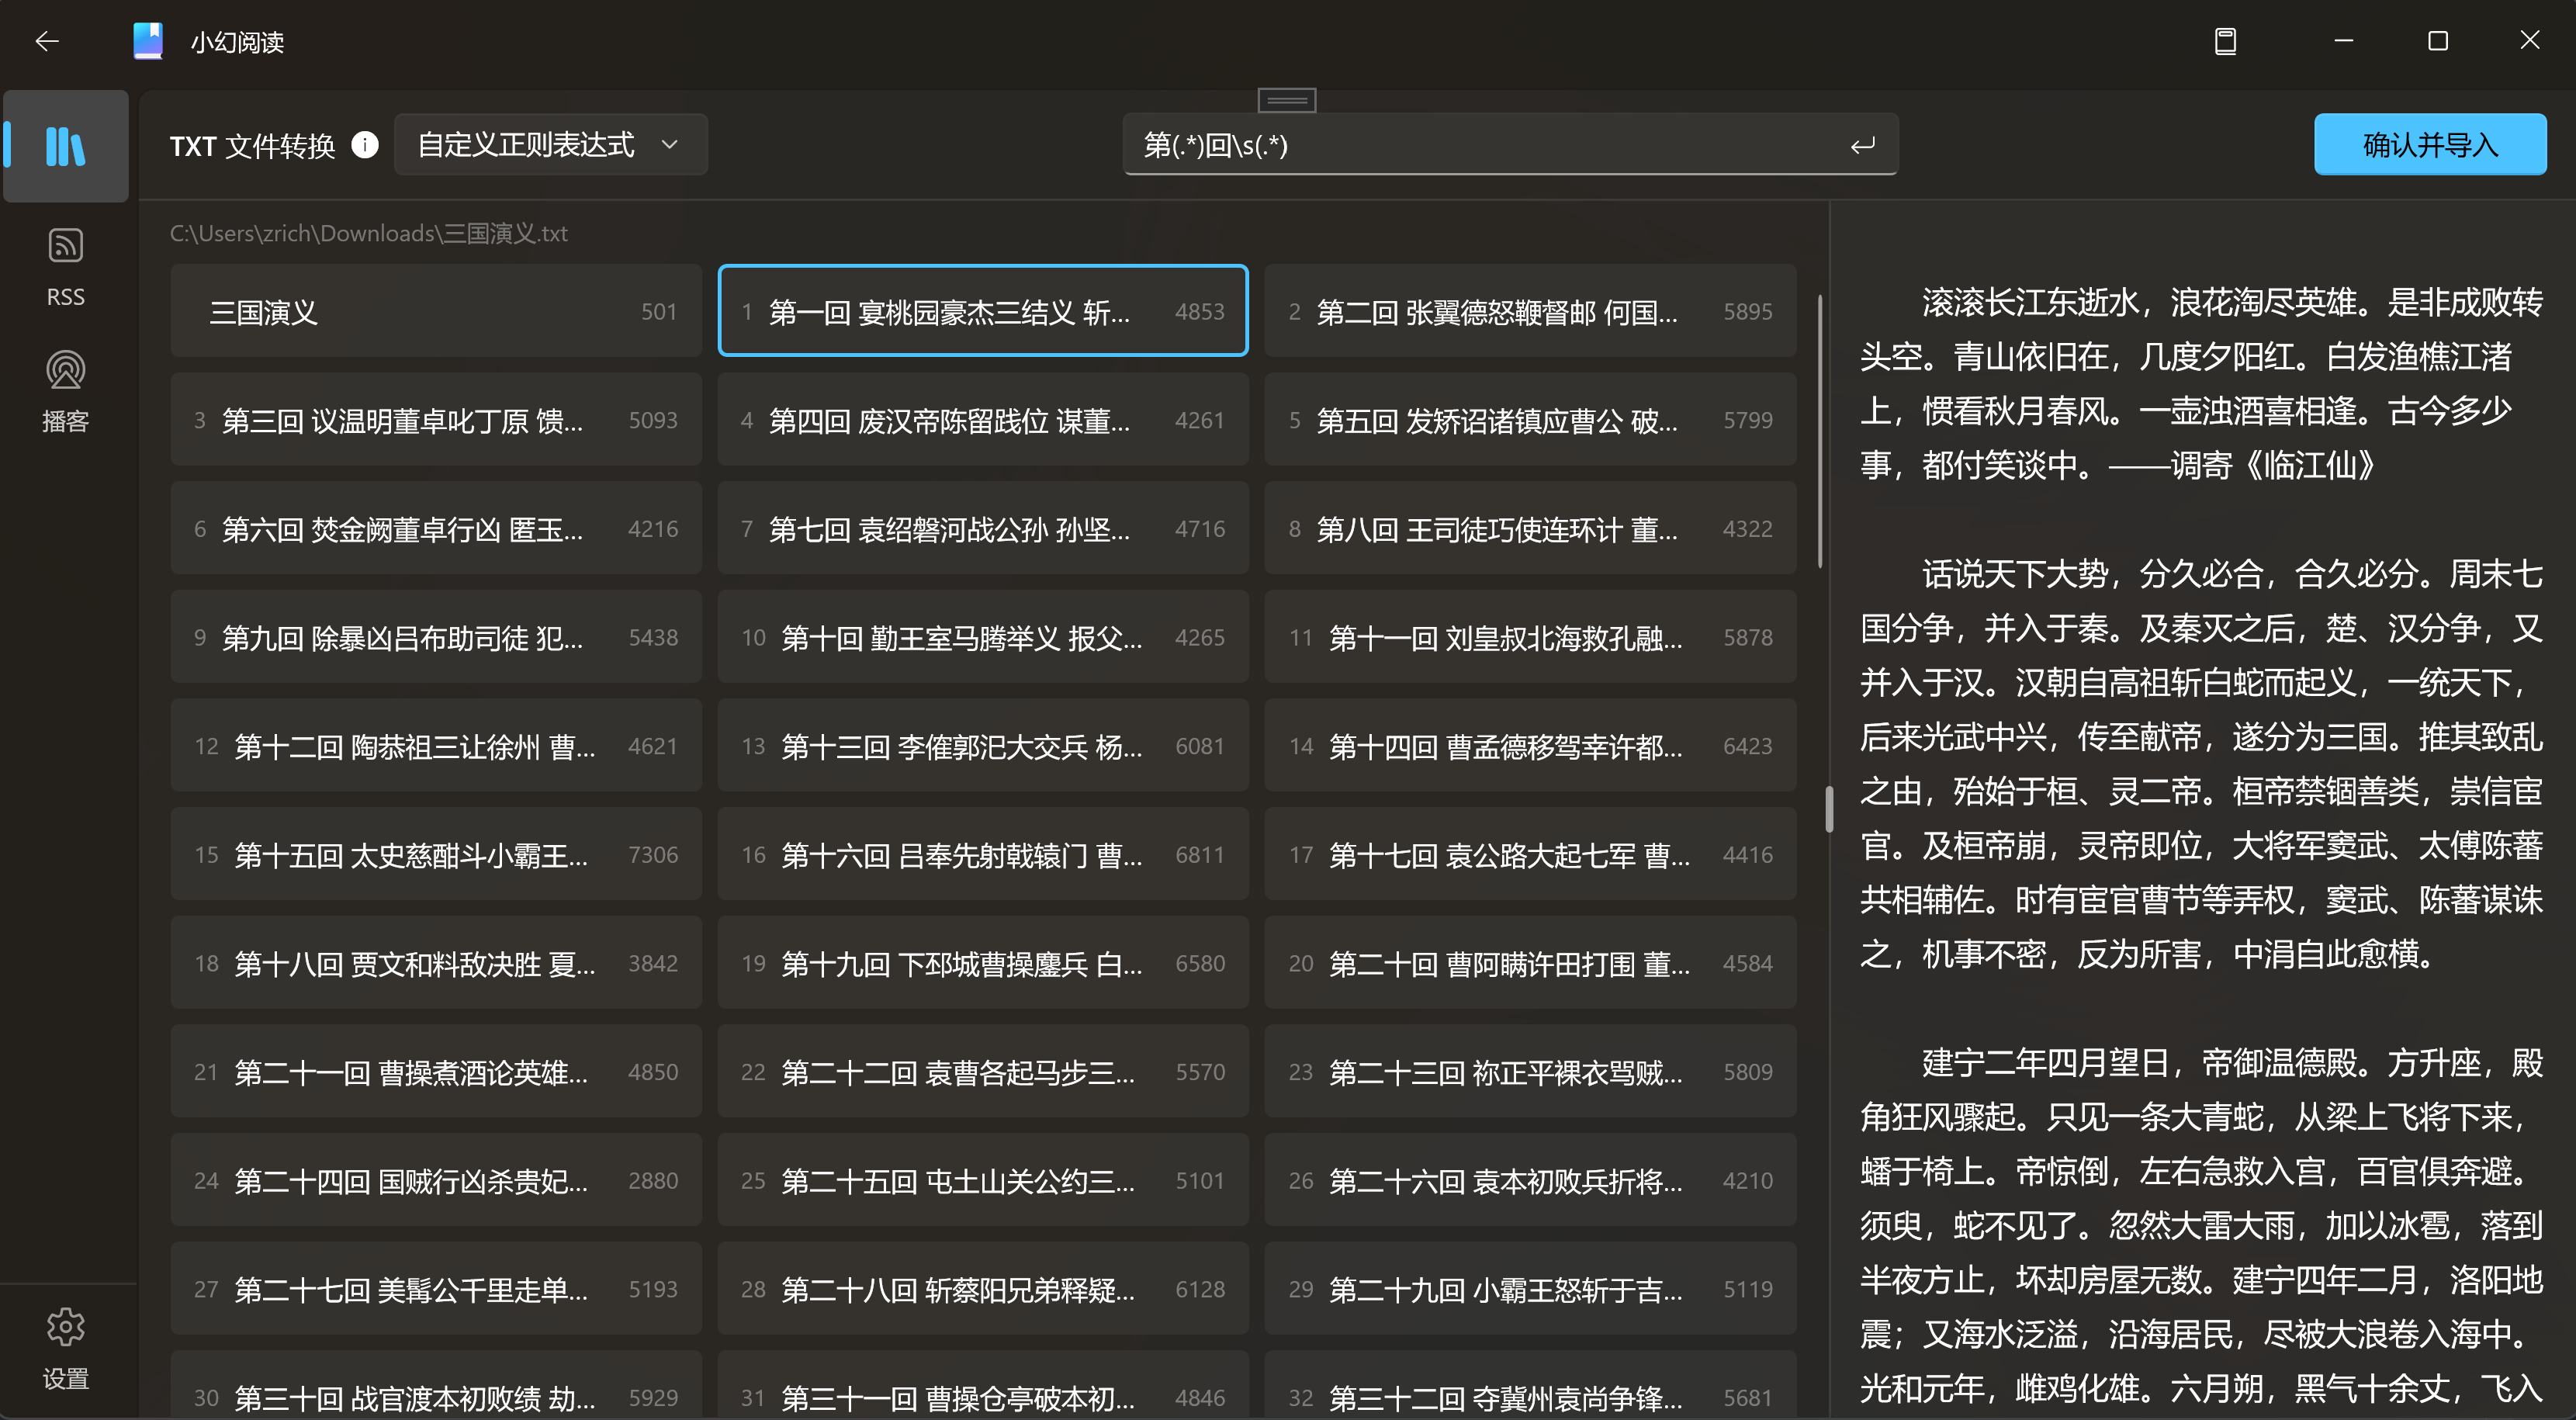
Task: Select chapter 第九回 除暴凶吕布助司徒
Action: (x=436, y=637)
